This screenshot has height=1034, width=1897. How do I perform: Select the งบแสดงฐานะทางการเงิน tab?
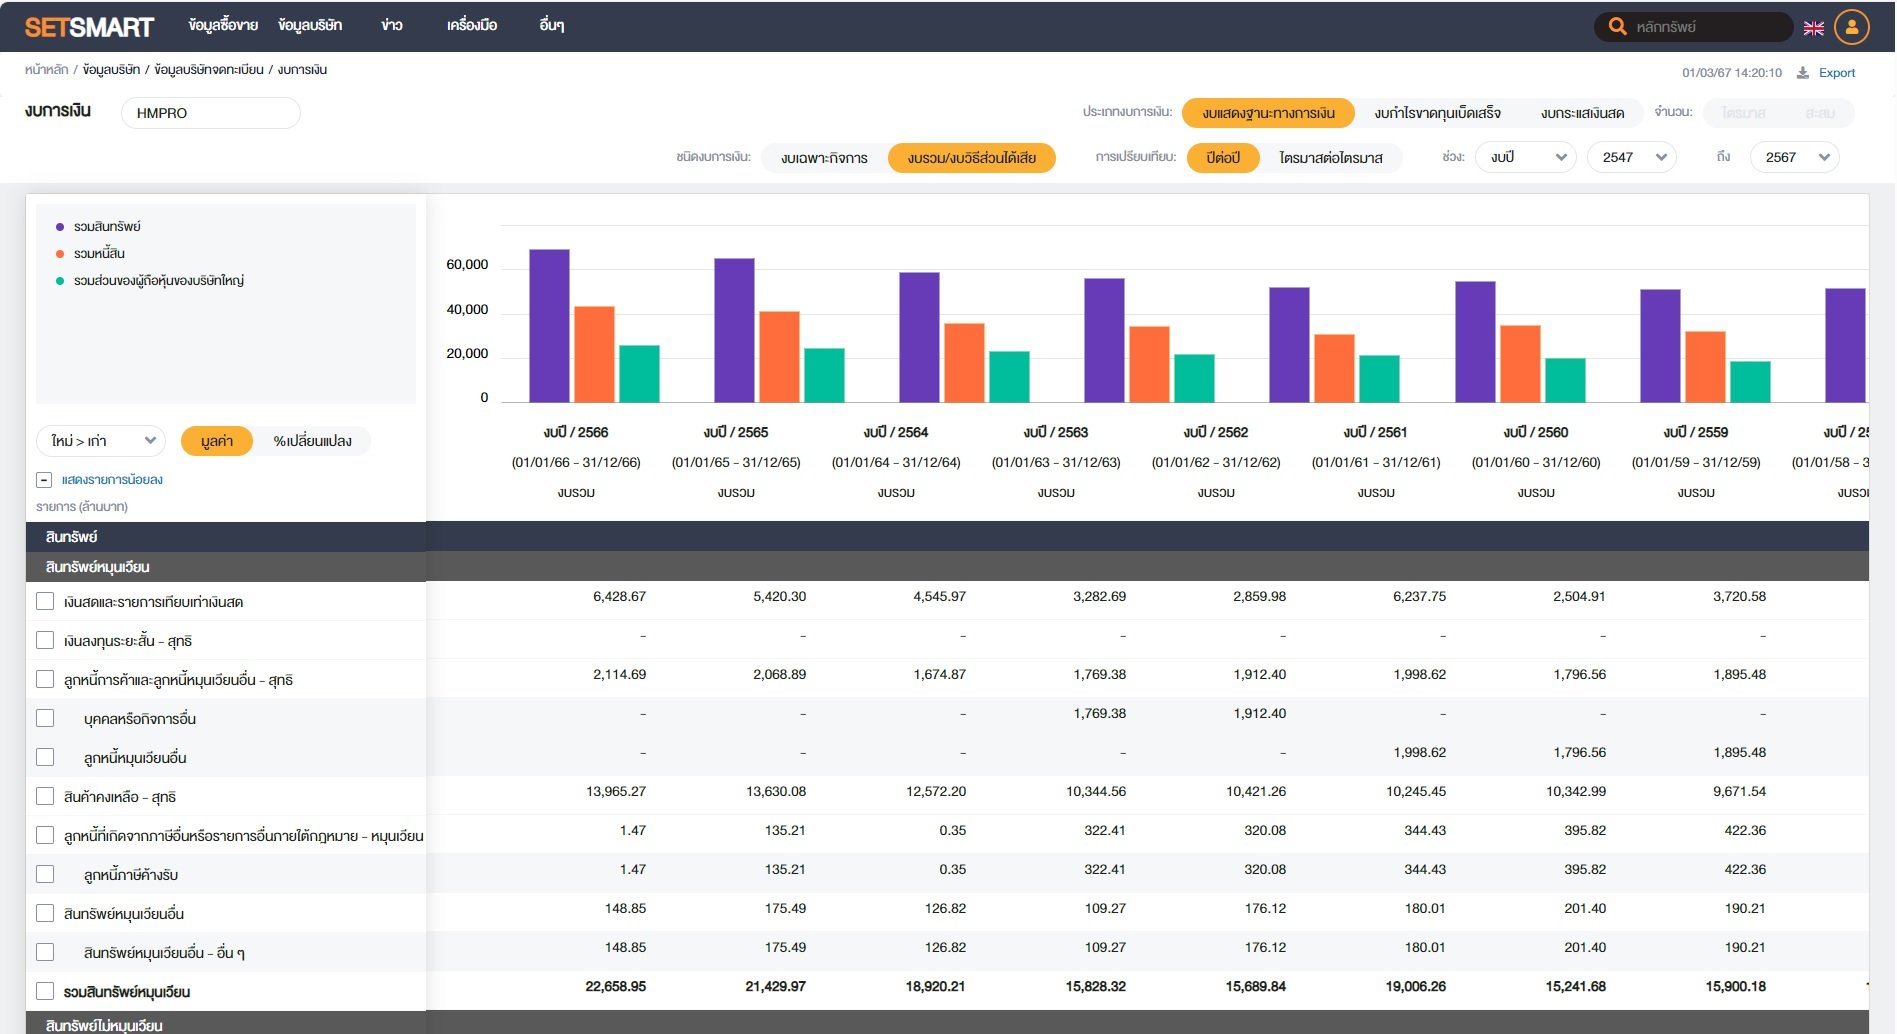click(1268, 113)
